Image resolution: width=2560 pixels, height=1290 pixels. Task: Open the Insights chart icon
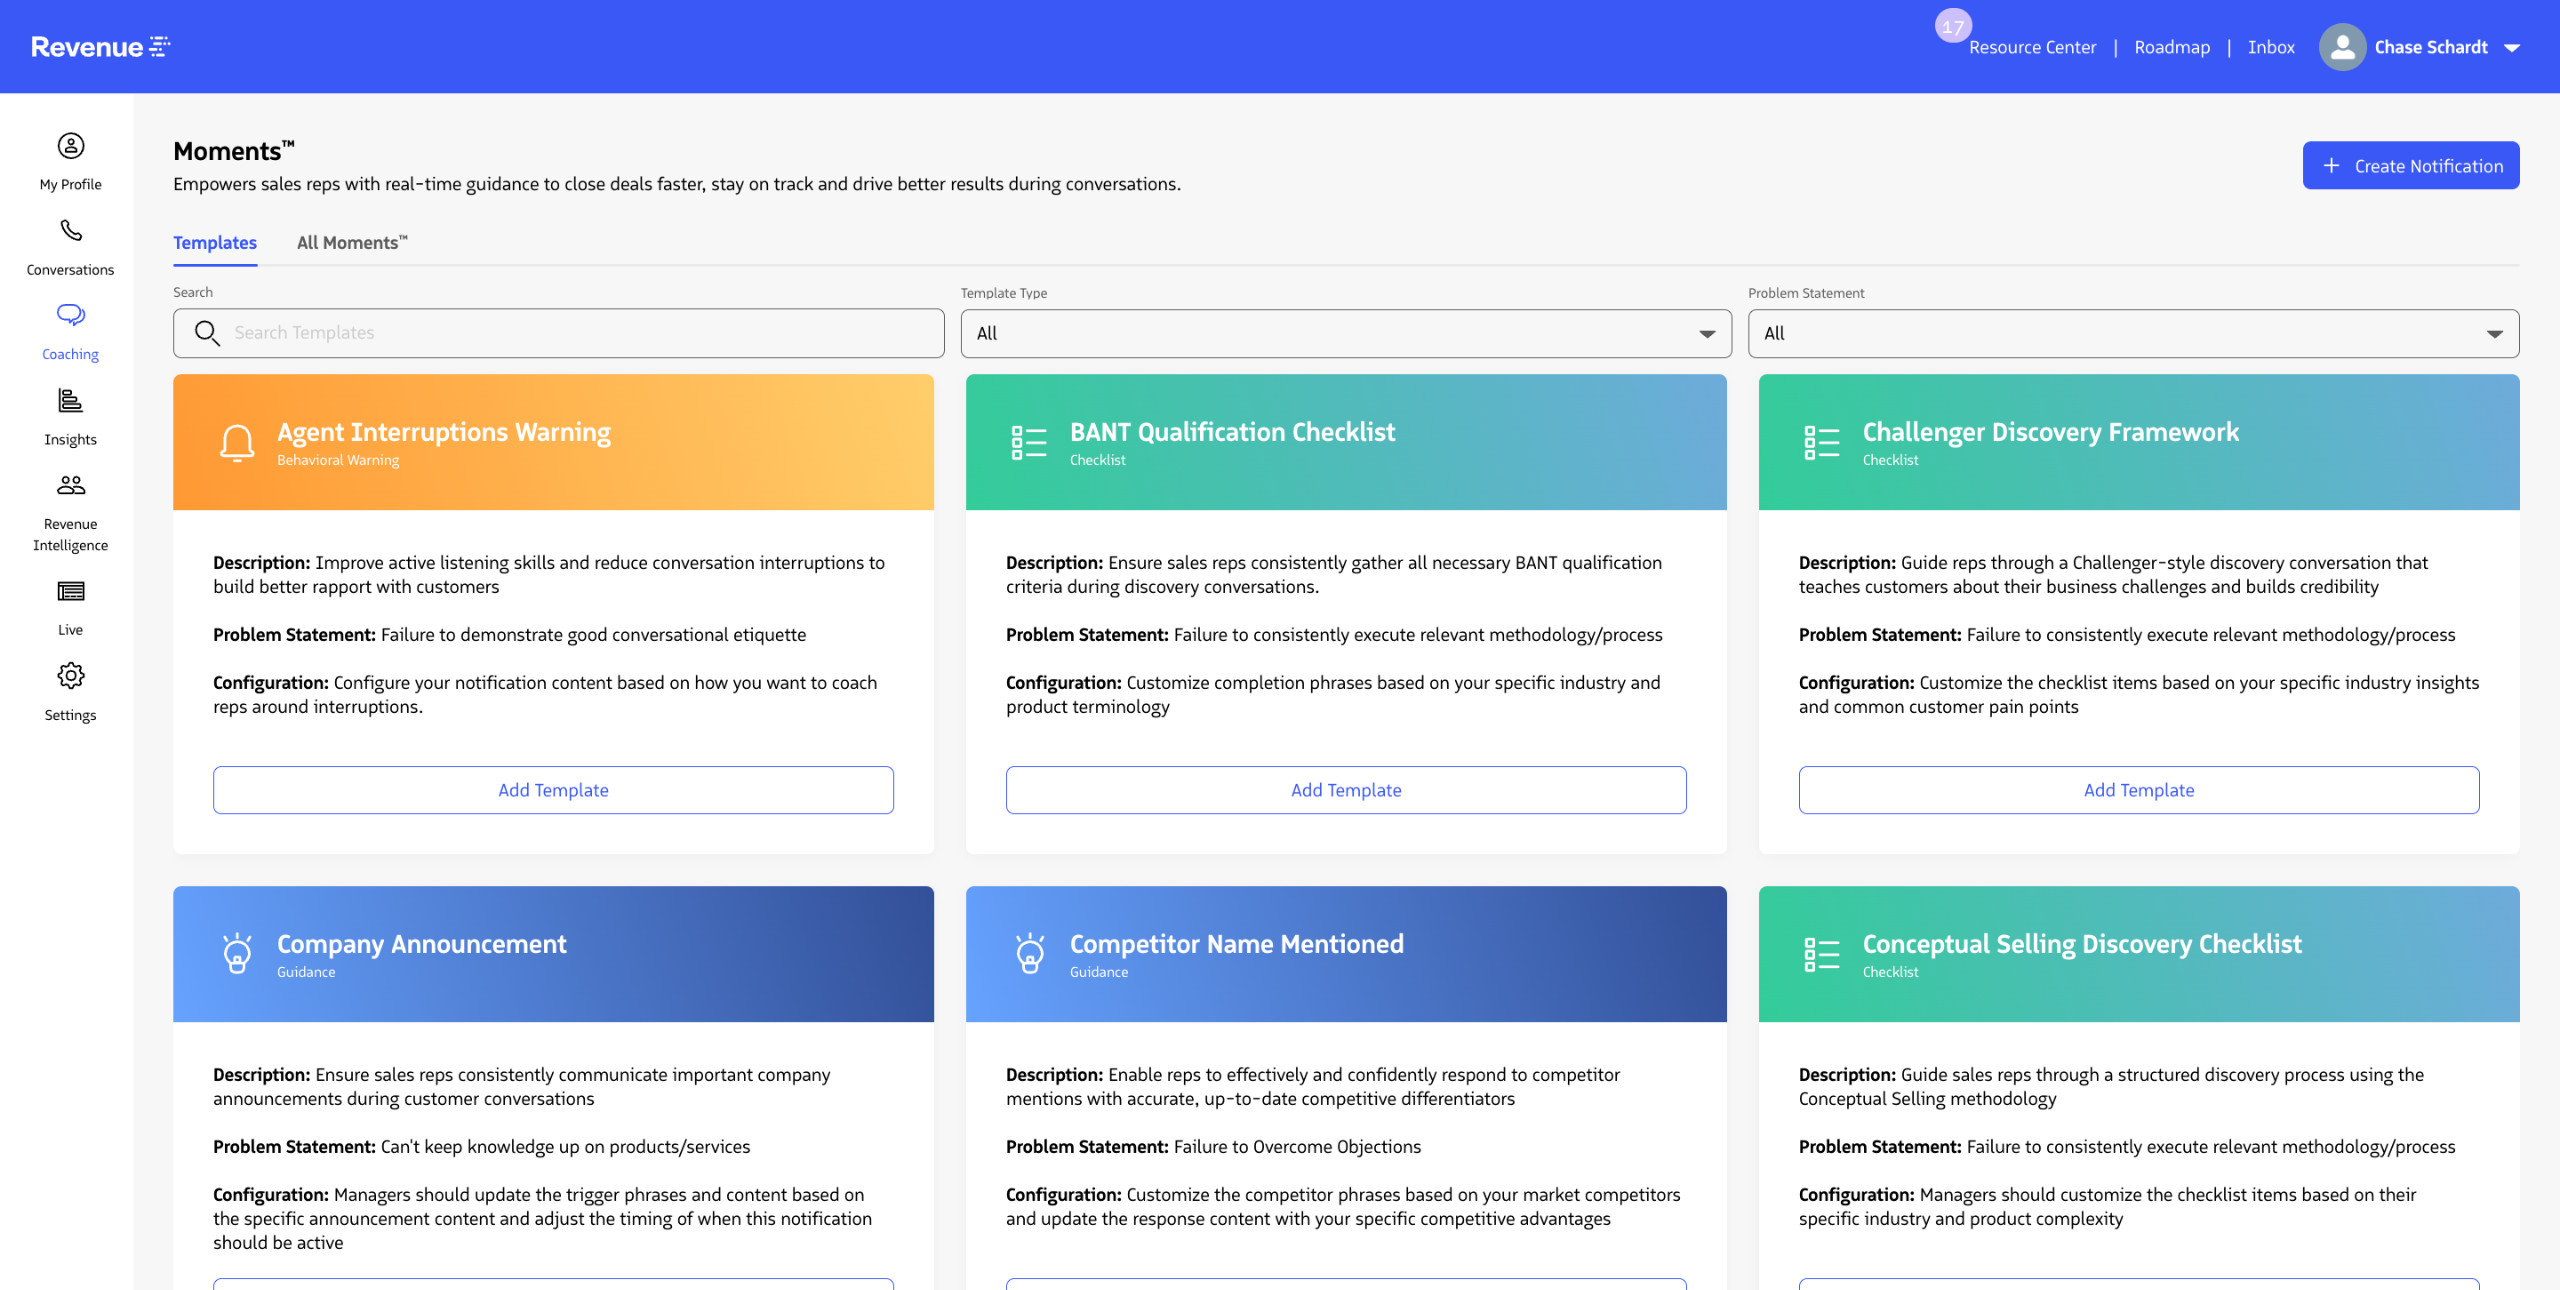click(70, 401)
